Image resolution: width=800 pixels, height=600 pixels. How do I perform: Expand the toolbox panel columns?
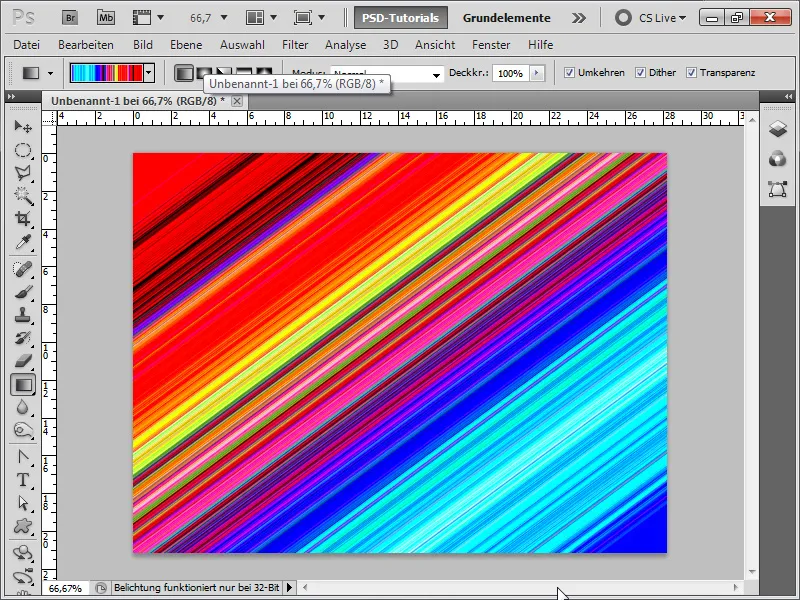point(11,96)
